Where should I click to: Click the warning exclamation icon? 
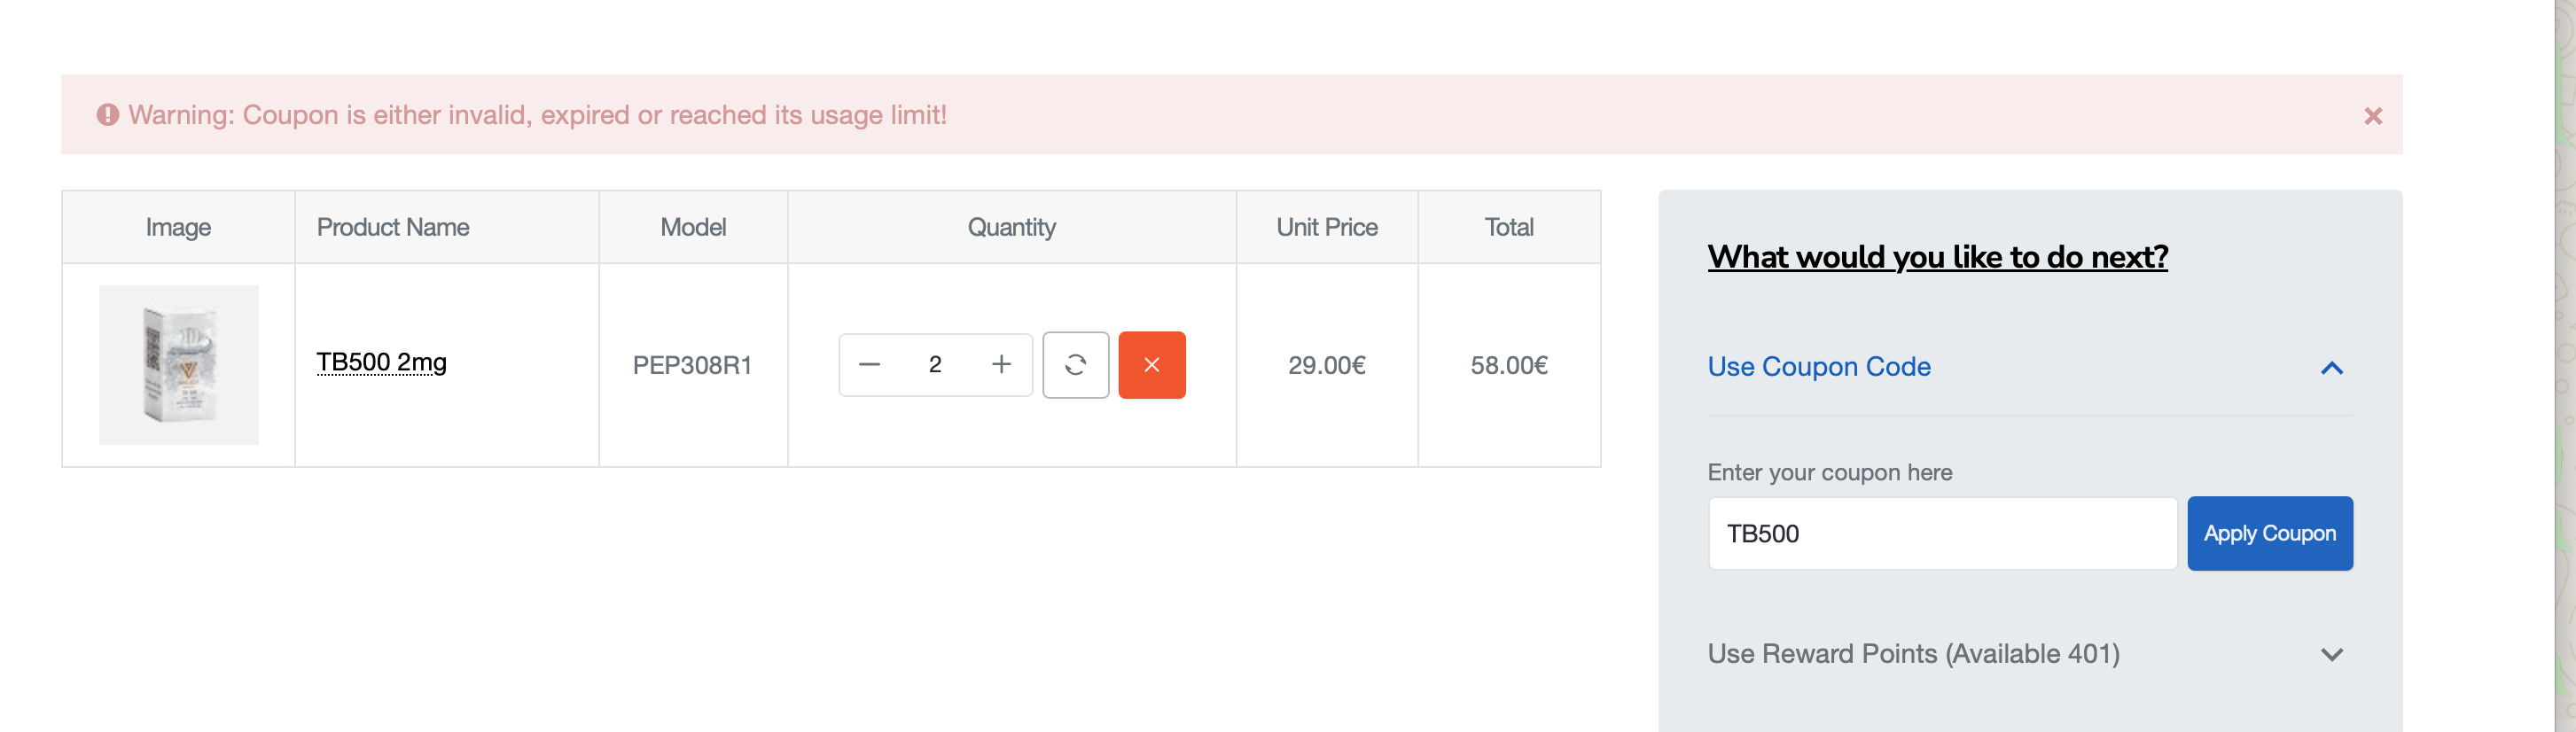[x=108, y=115]
